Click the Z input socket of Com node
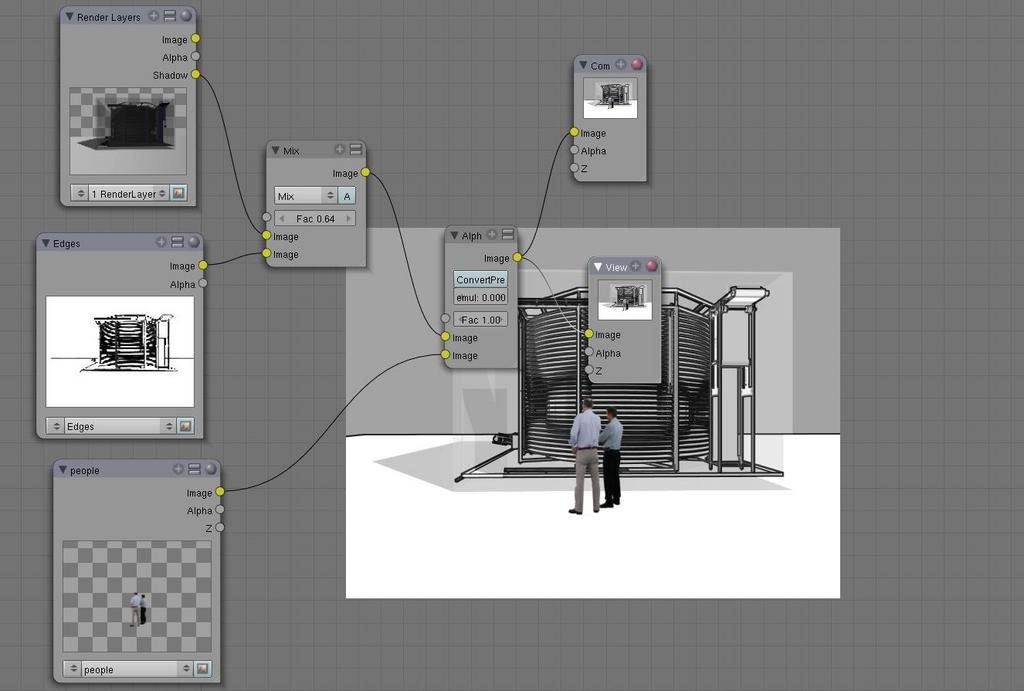 click(574, 168)
